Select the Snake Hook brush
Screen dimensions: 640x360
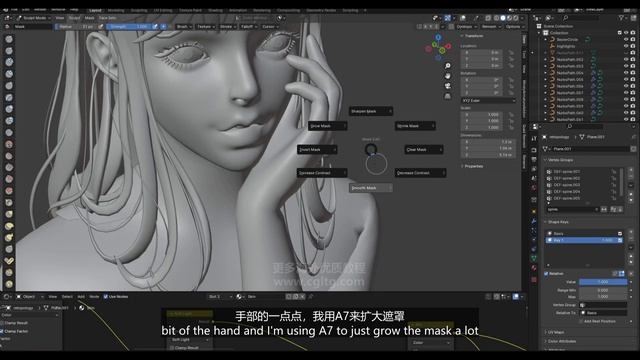click(9, 237)
